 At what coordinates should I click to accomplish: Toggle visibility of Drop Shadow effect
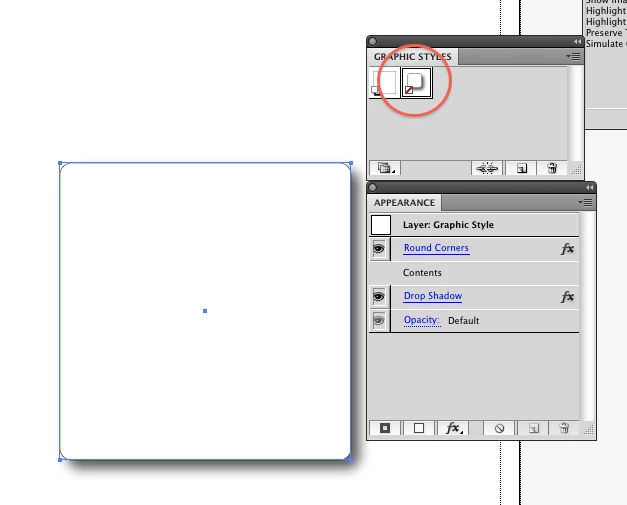tap(379, 297)
